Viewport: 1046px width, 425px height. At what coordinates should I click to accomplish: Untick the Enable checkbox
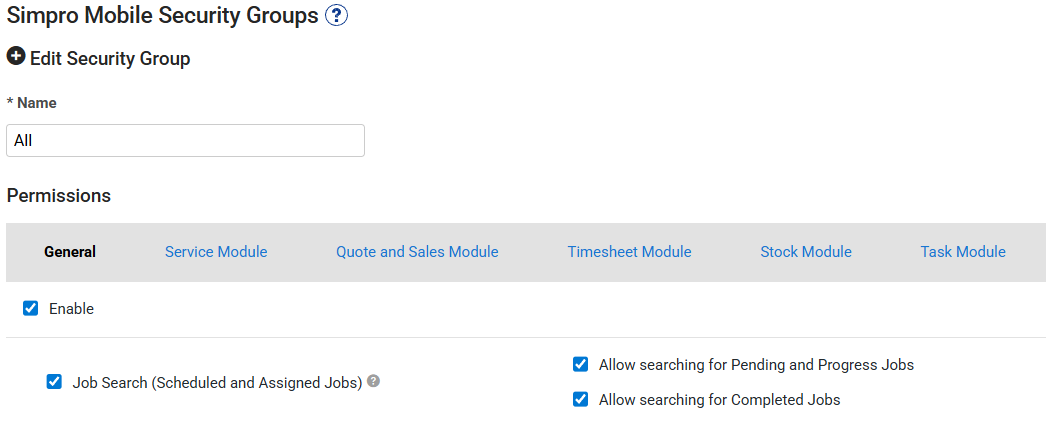[31, 309]
